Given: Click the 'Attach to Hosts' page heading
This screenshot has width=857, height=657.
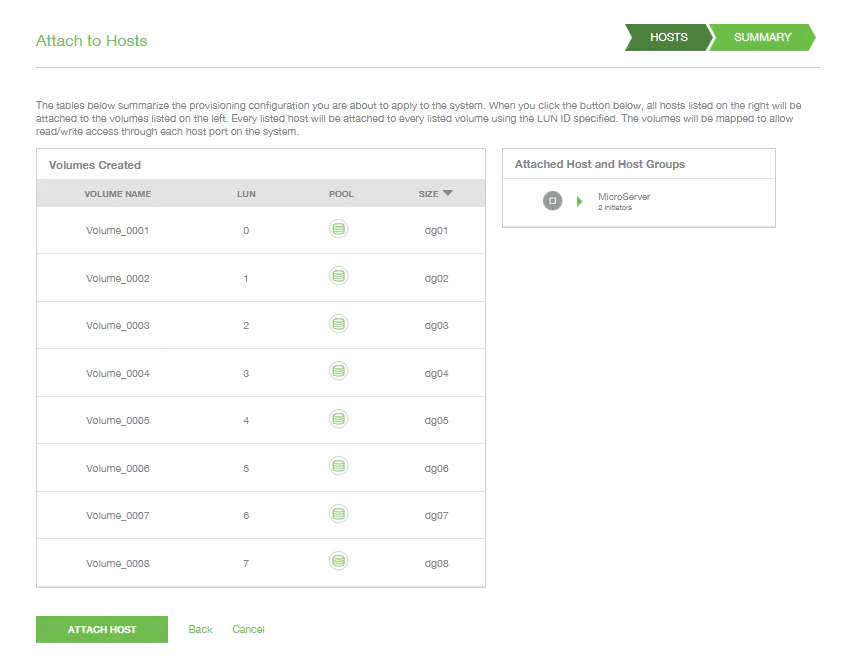Looking at the screenshot, I should pyautogui.click(x=91, y=41).
